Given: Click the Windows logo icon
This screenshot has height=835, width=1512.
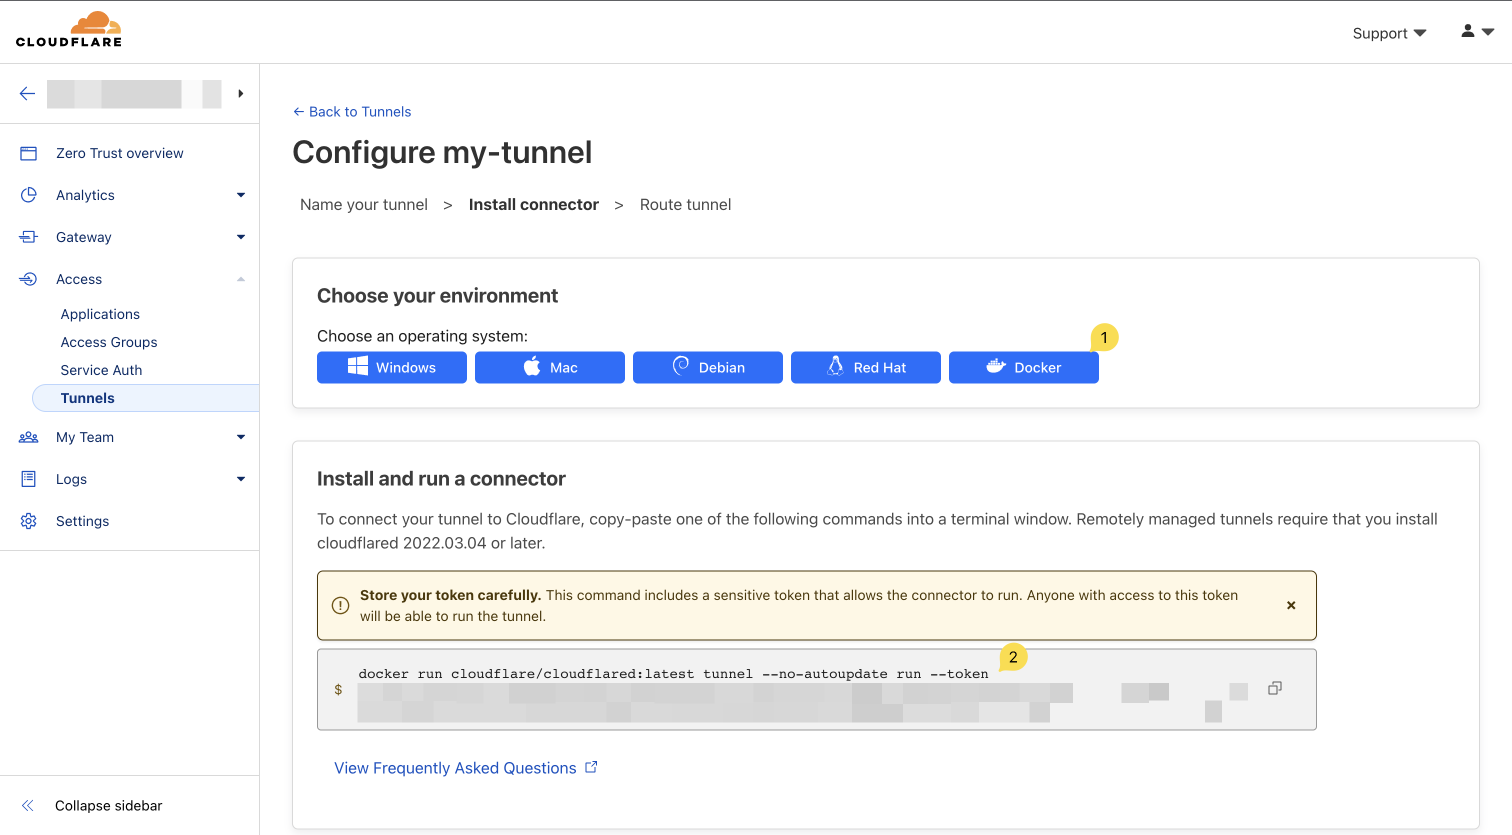Looking at the screenshot, I should click(358, 366).
